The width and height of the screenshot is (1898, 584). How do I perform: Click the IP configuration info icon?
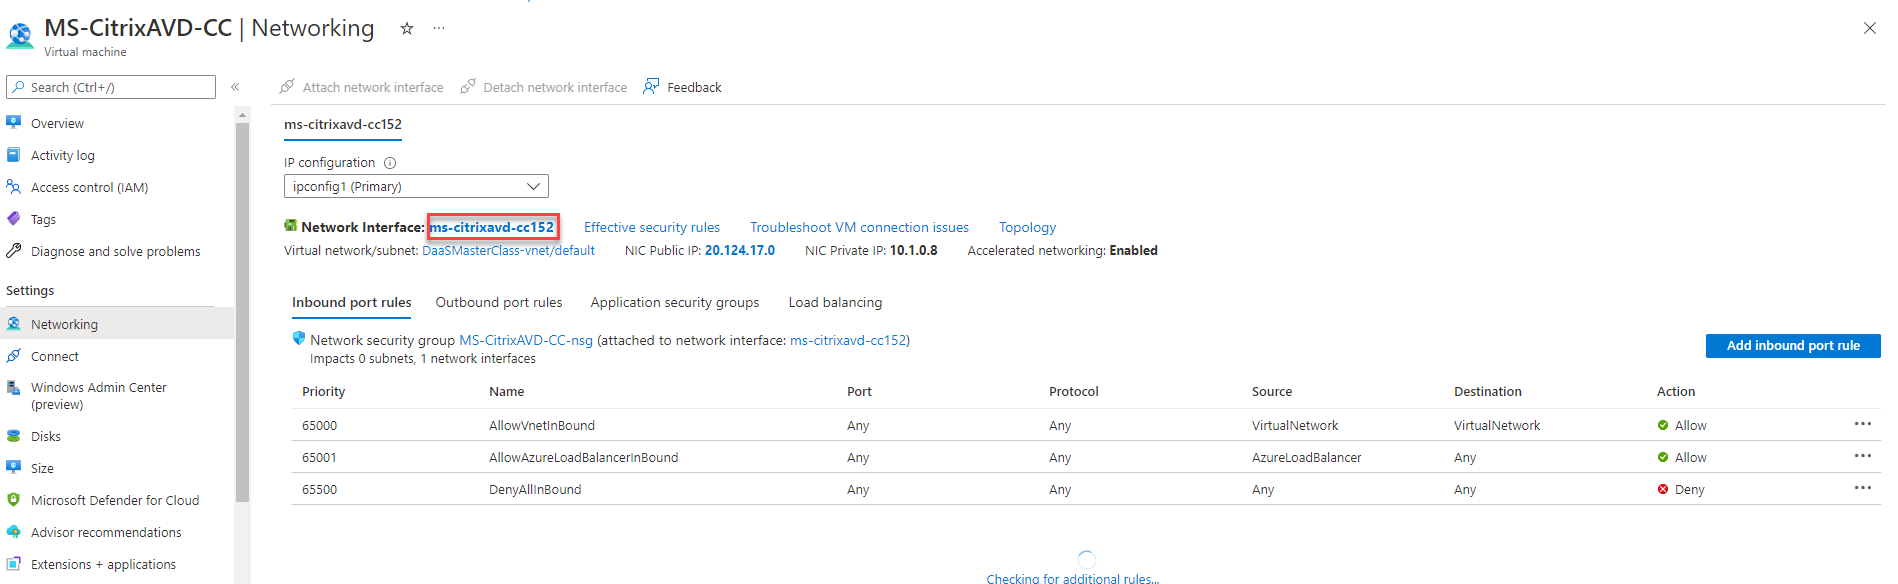point(391,163)
